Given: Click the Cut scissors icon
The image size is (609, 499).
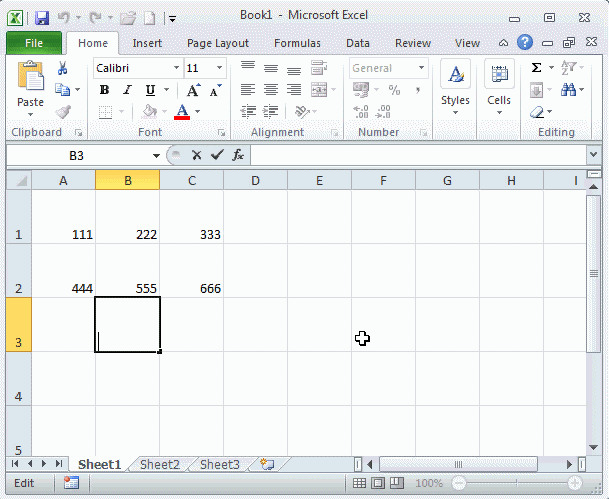Looking at the screenshot, I should [63, 68].
